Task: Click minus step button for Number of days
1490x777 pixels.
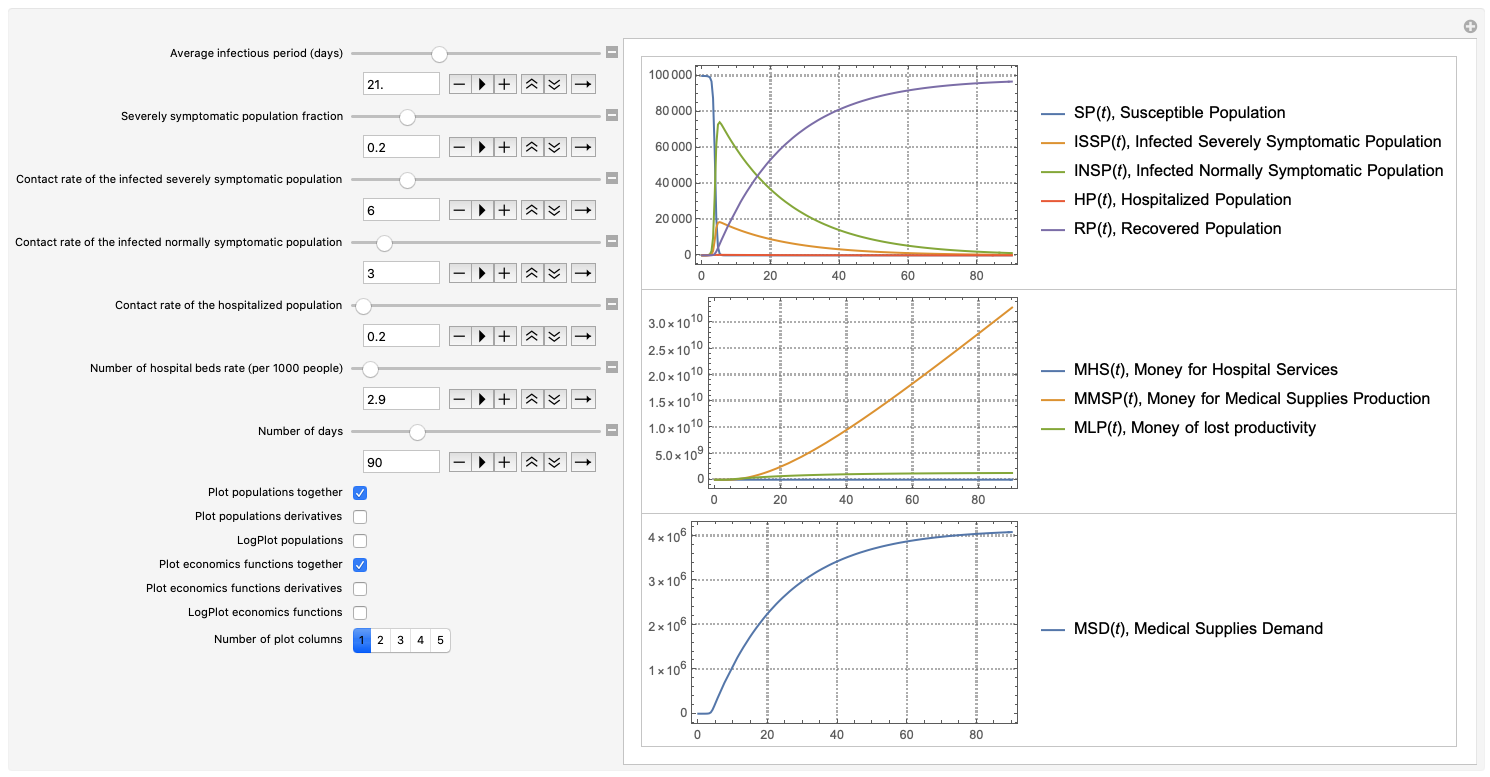Action: coord(459,462)
